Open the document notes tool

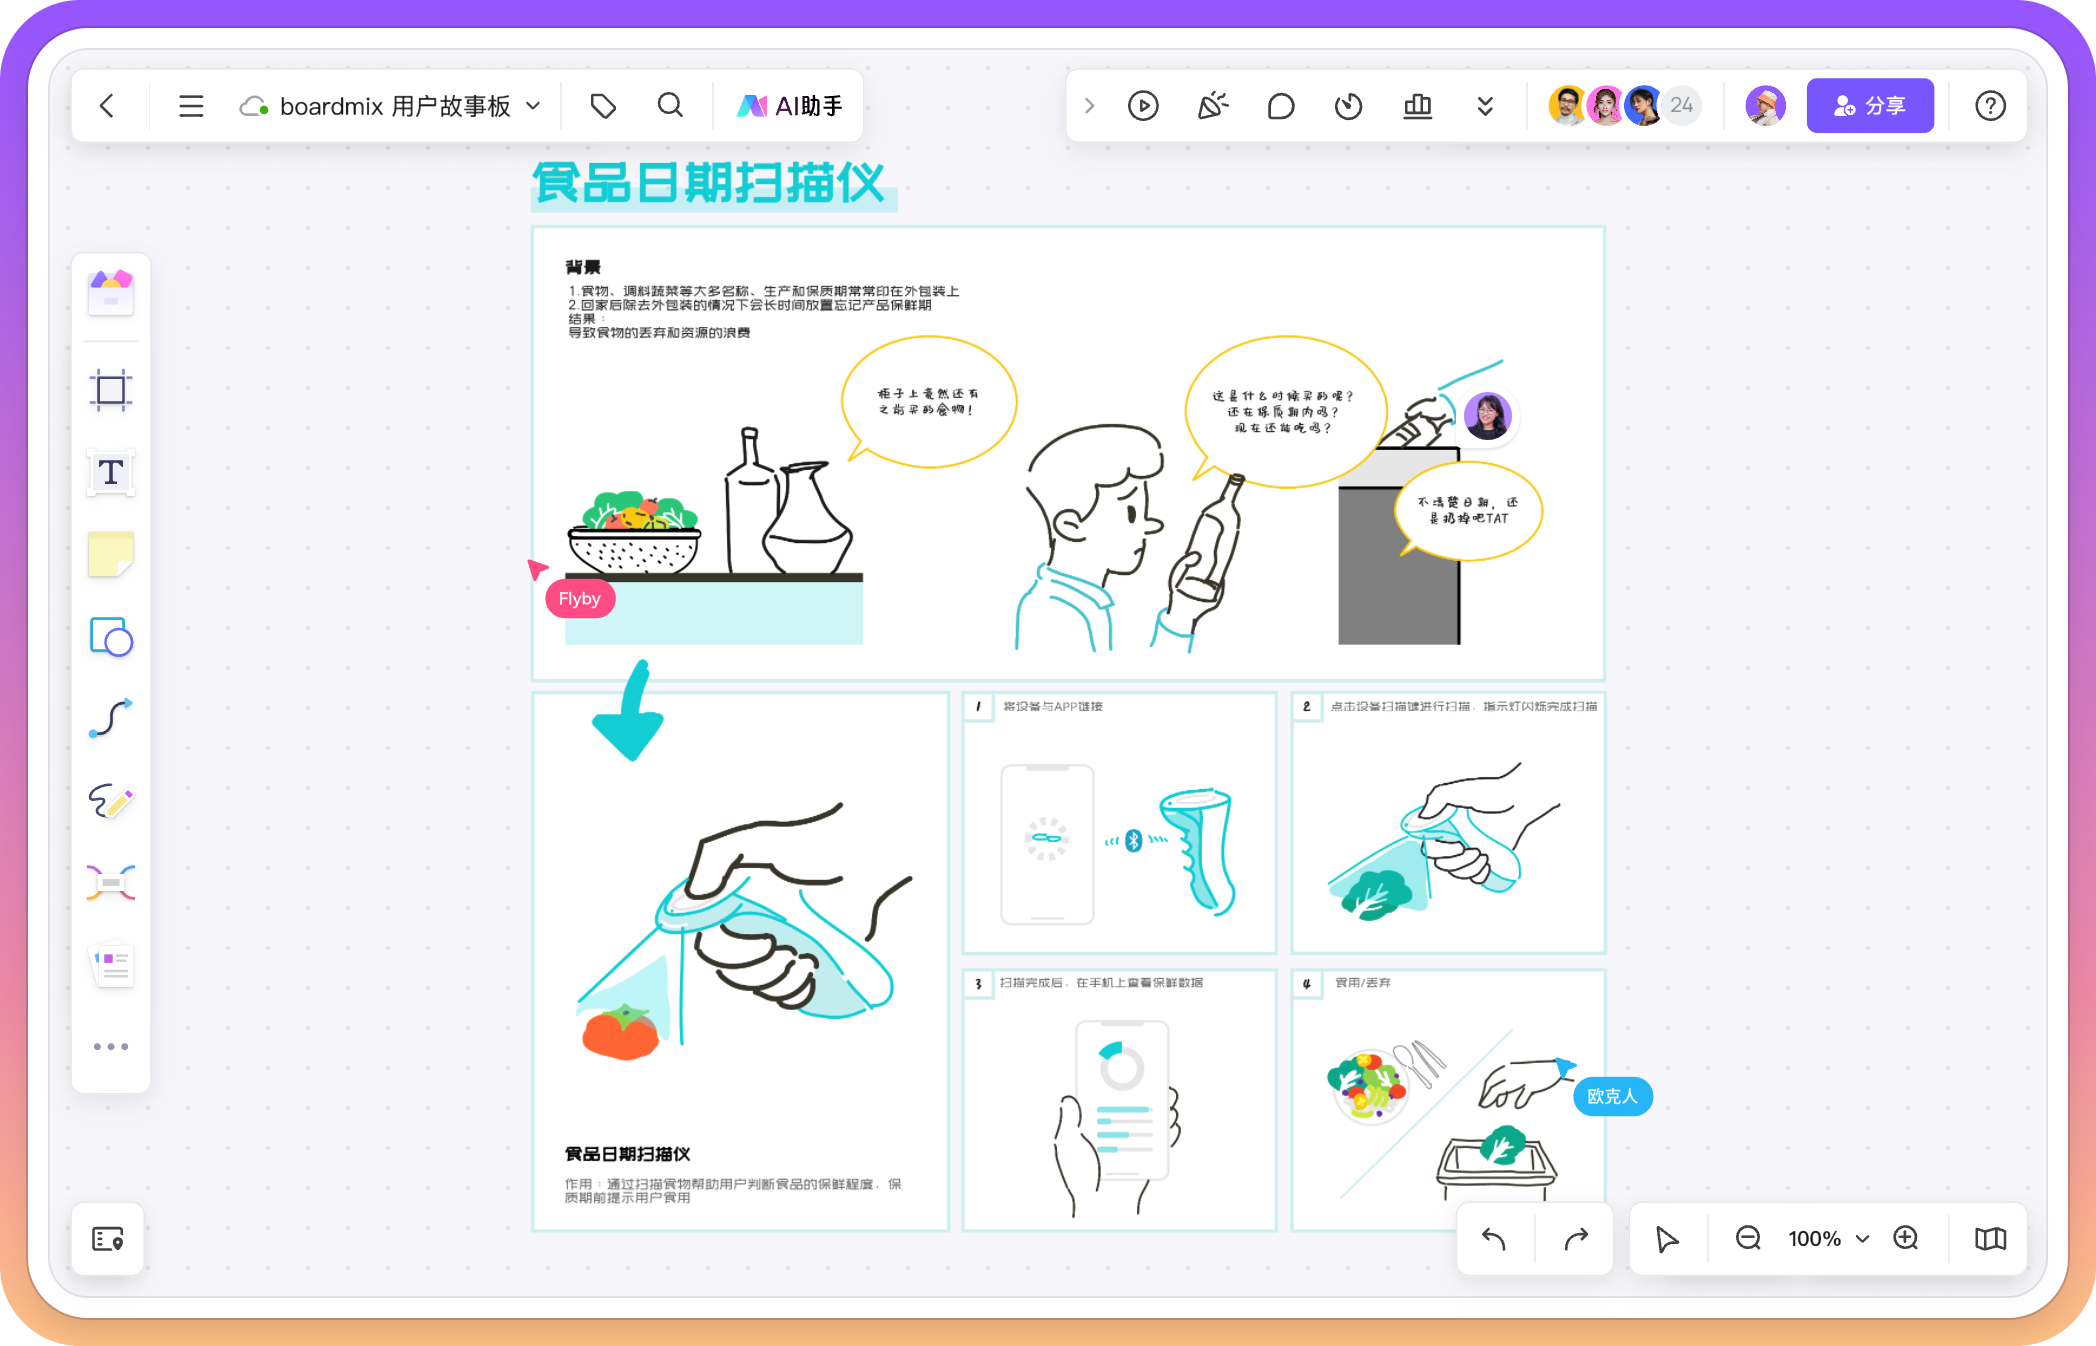point(111,964)
